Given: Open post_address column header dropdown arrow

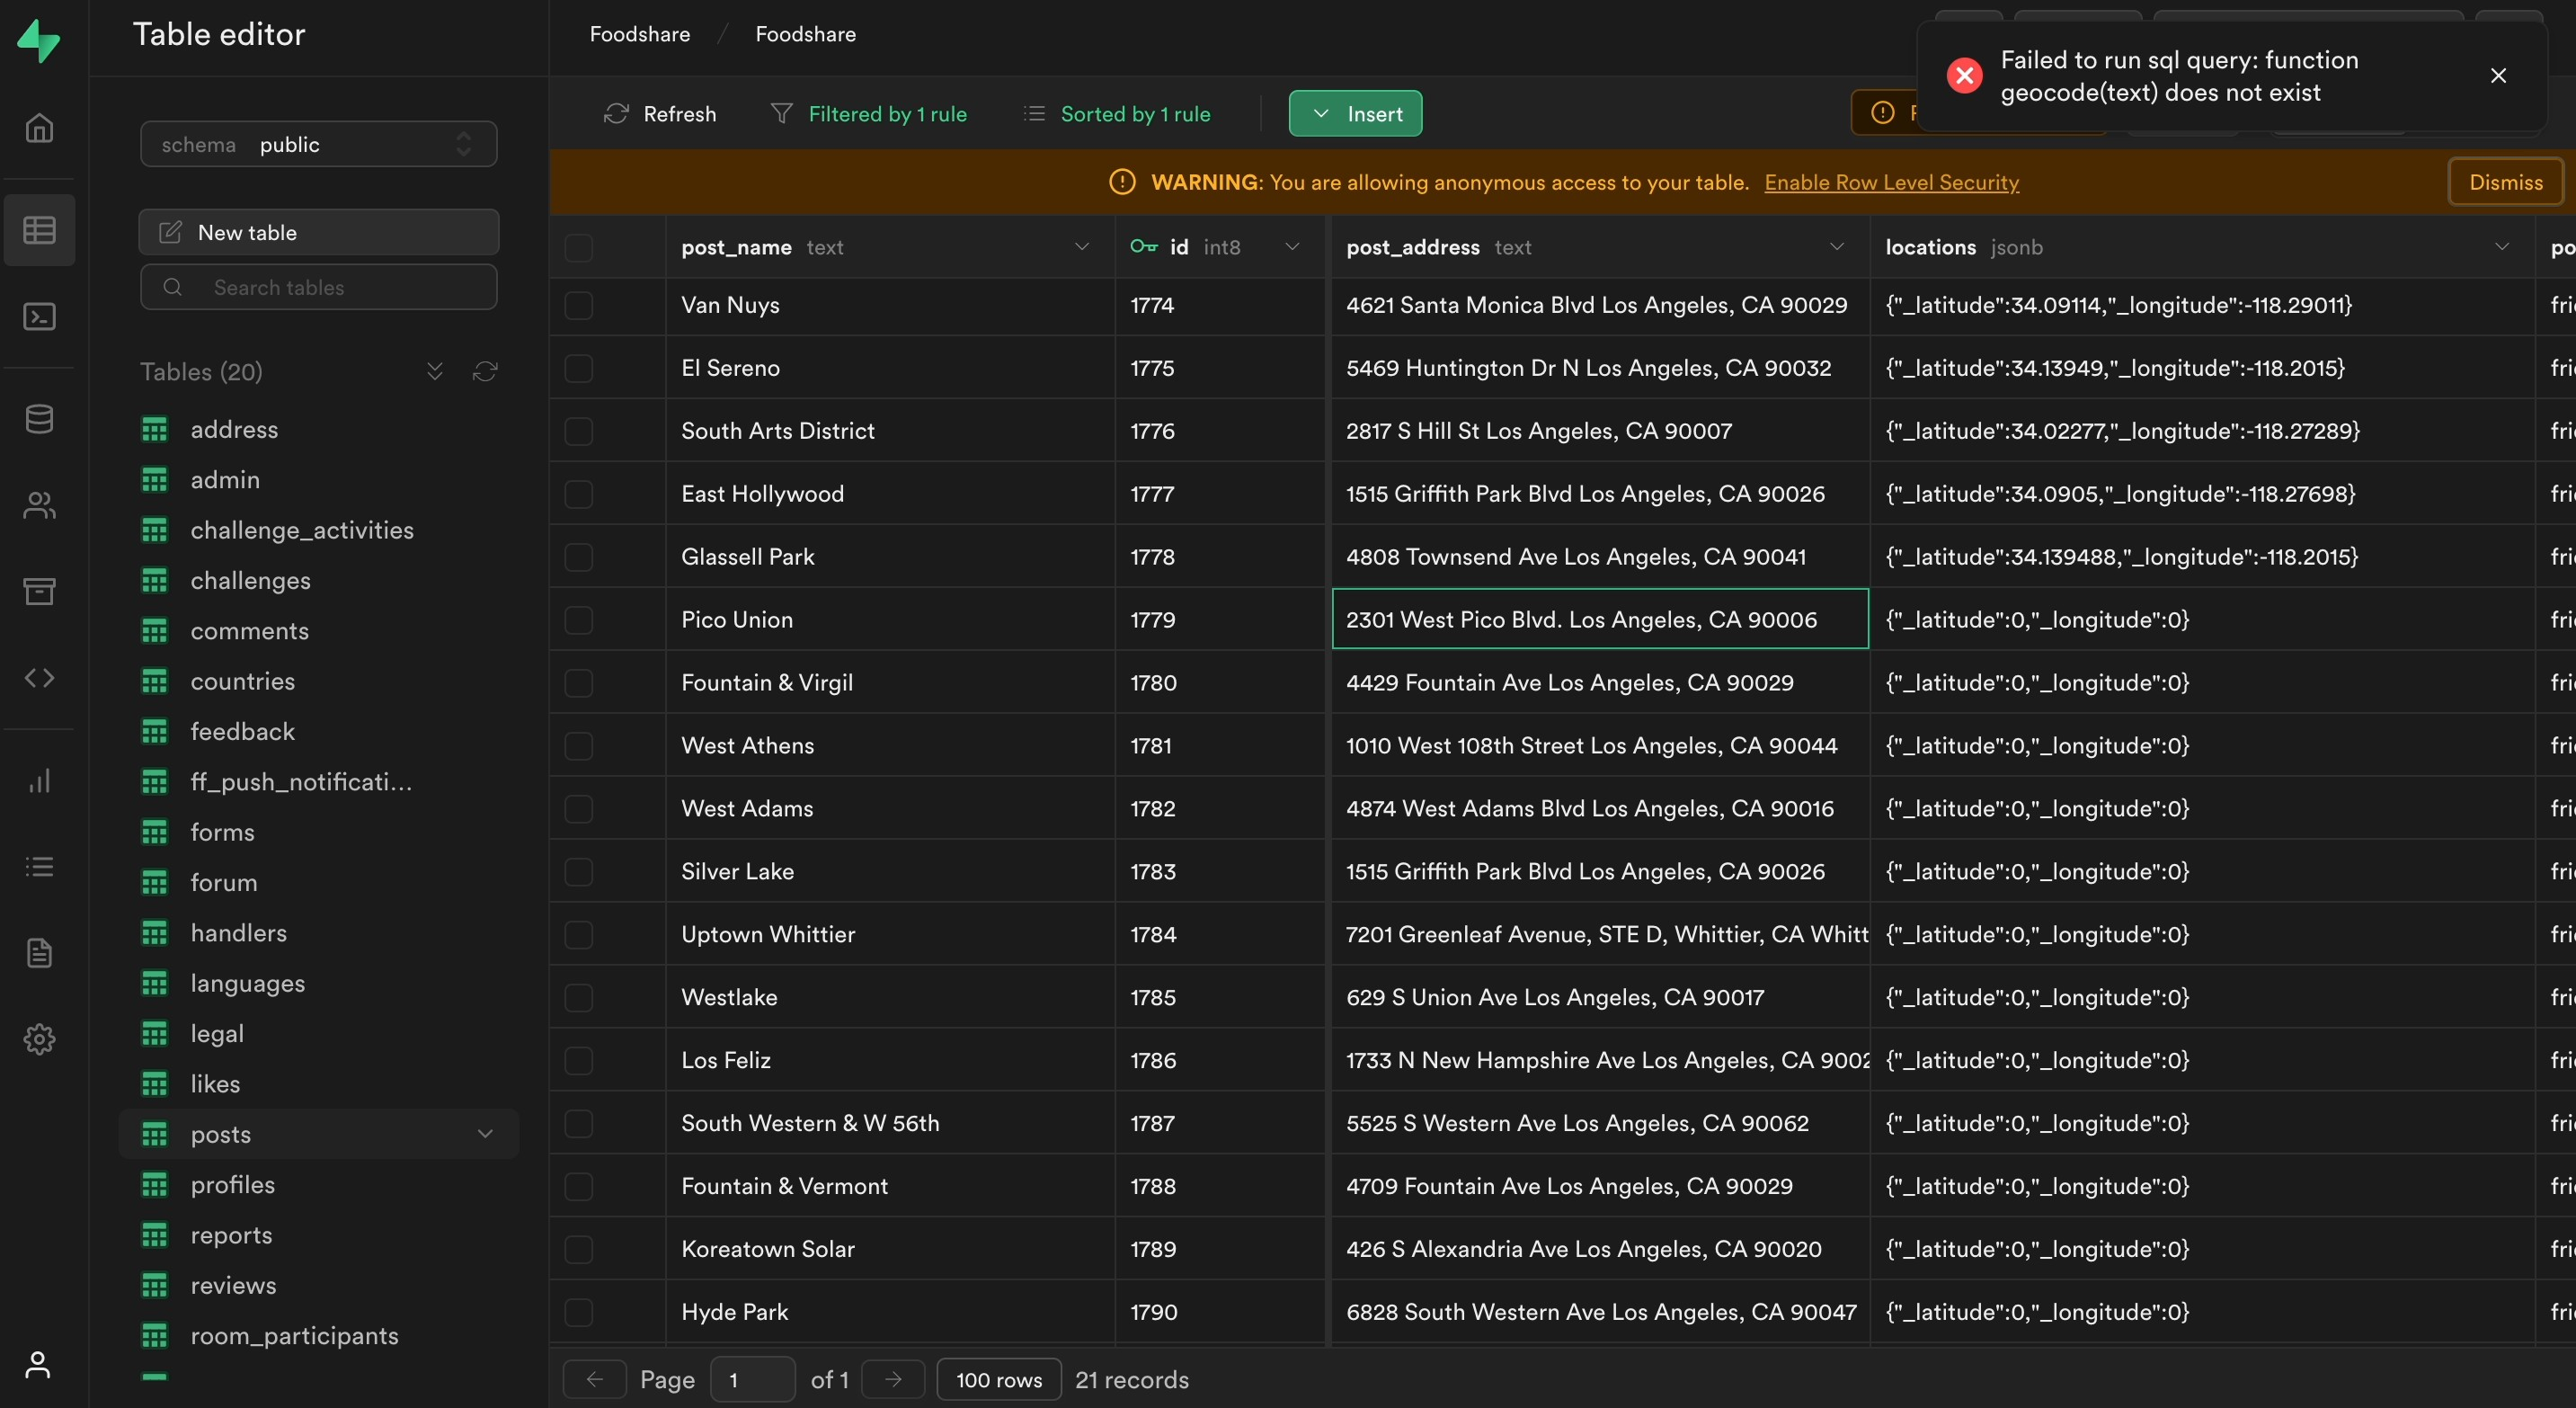Looking at the screenshot, I should click(1836, 247).
